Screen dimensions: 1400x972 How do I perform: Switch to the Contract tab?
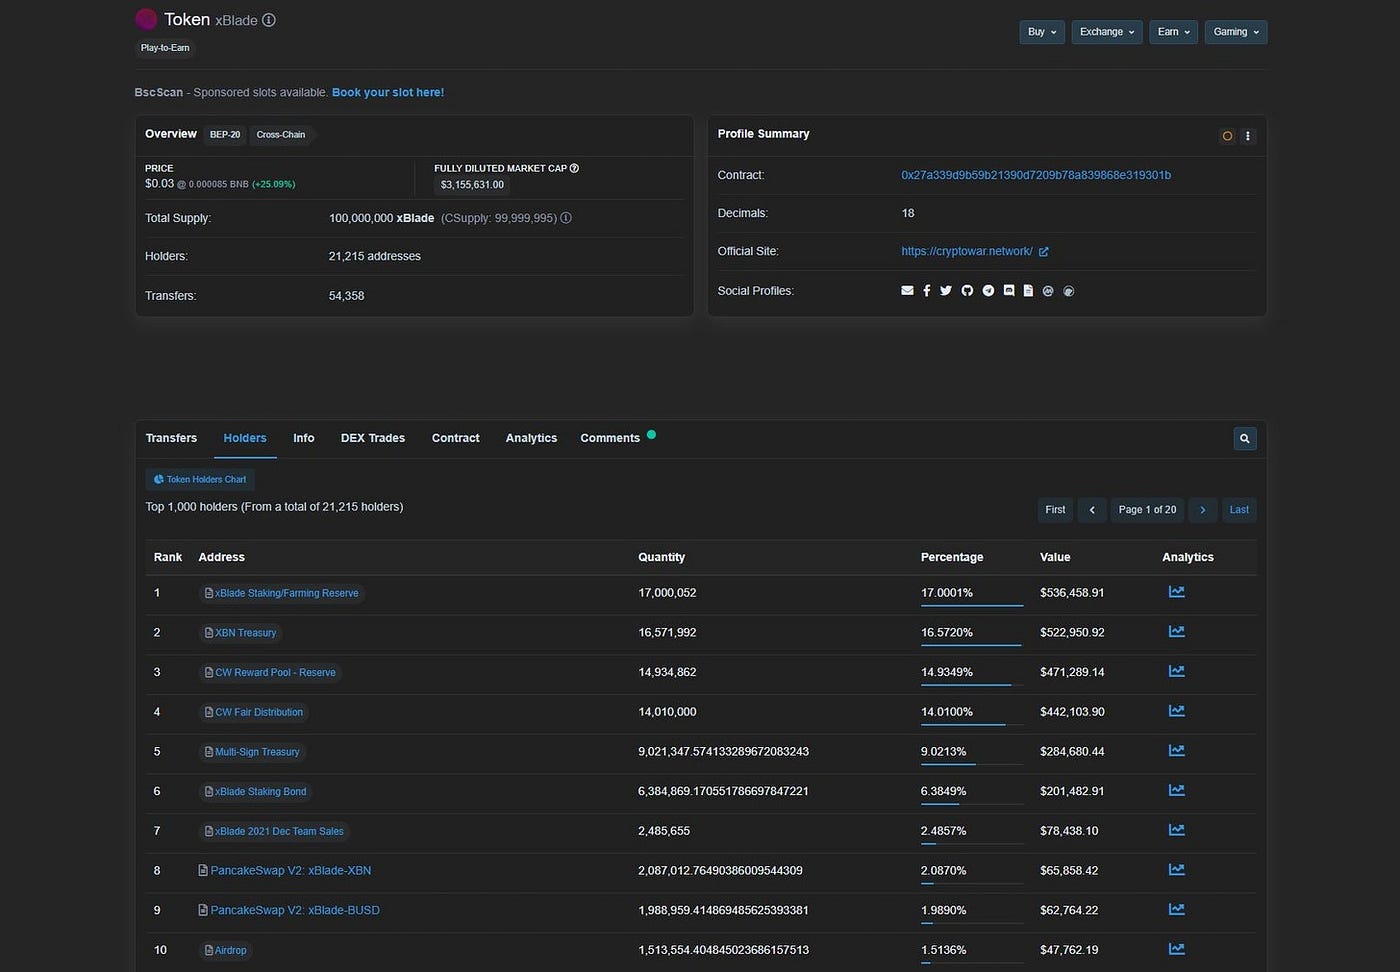[456, 438]
